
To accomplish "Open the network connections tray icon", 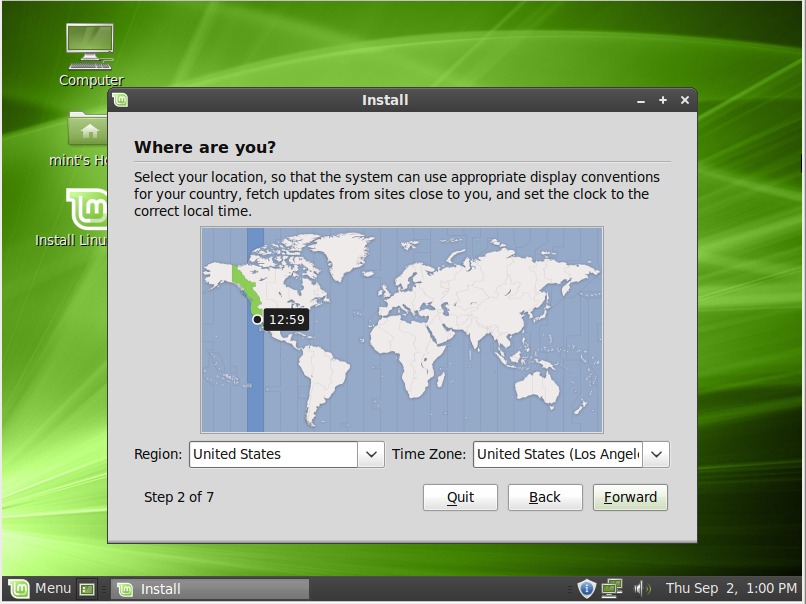I will 612,589.
